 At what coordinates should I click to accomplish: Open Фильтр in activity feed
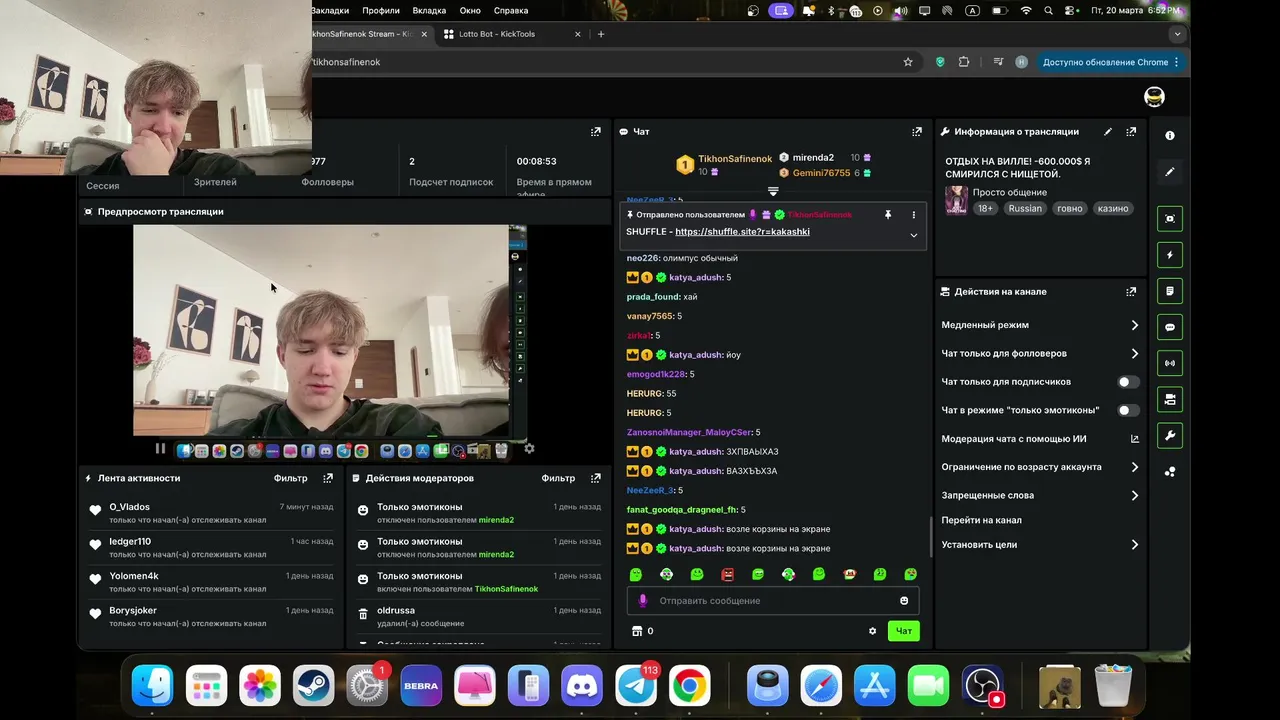[291, 478]
